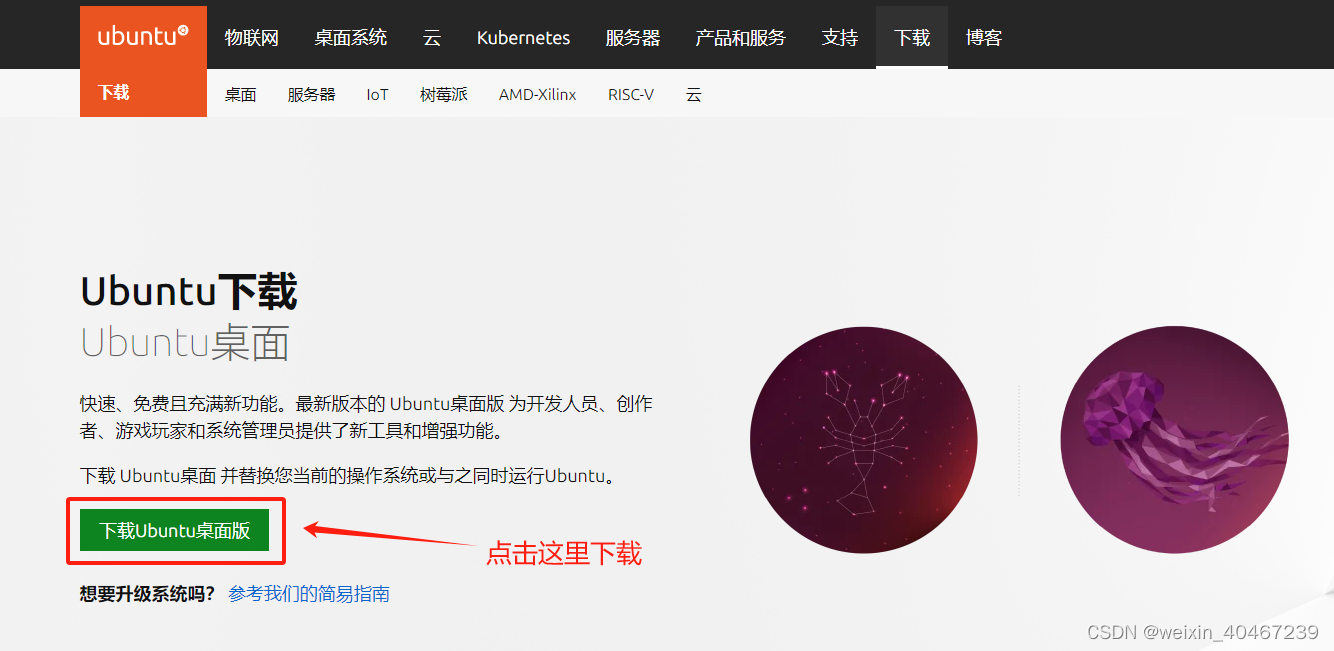This screenshot has height=651, width=1334.
Task: Click the lobster constellation artwork
Action: pyautogui.click(x=864, y=440)
